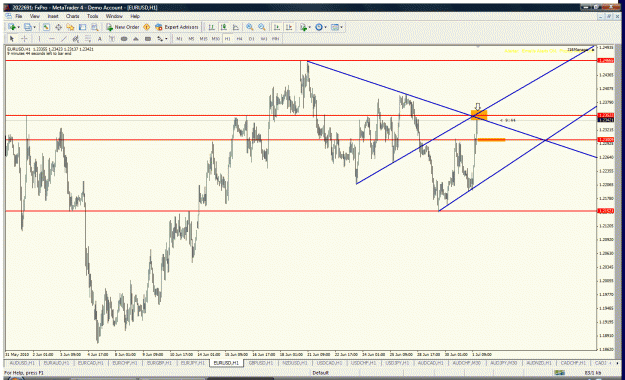Viewport: 625px width, 380px height.
Task: Open the File menu
Action: point(18,16)
